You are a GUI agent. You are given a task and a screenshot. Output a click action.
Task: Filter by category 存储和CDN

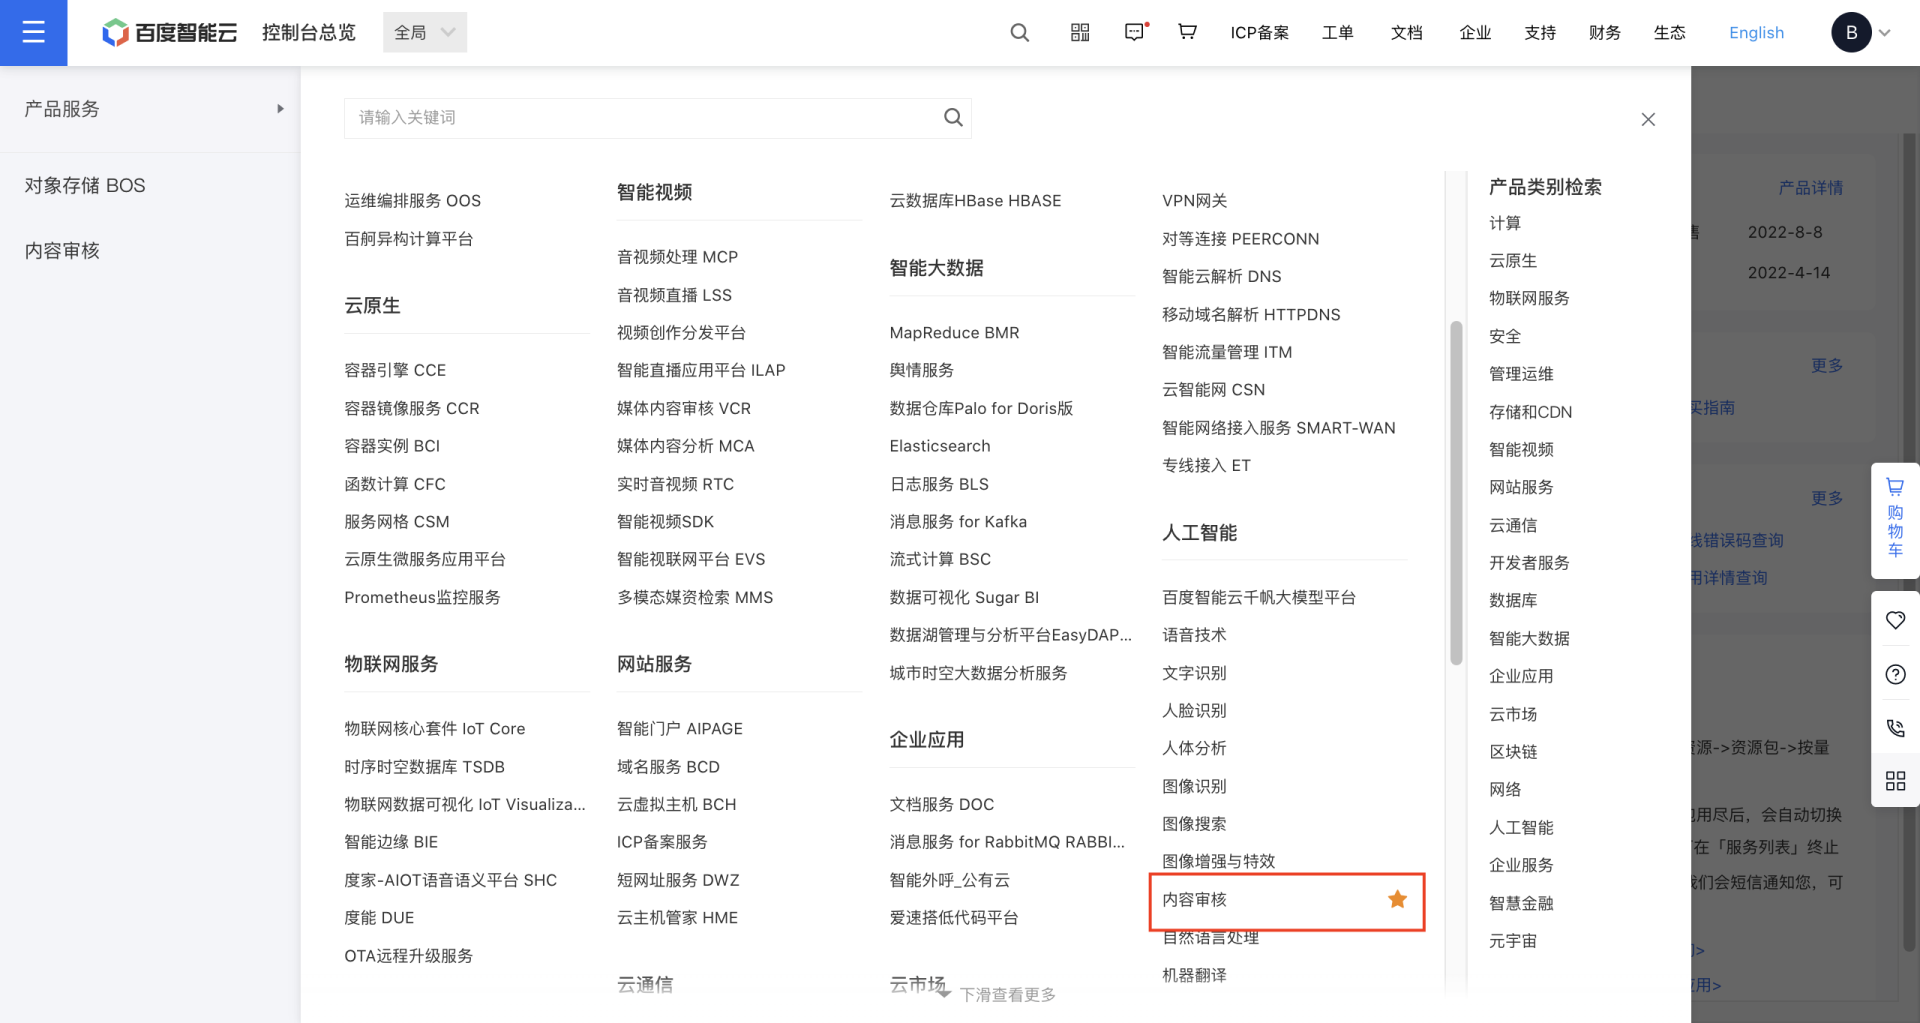click(x=1530, y=412)
